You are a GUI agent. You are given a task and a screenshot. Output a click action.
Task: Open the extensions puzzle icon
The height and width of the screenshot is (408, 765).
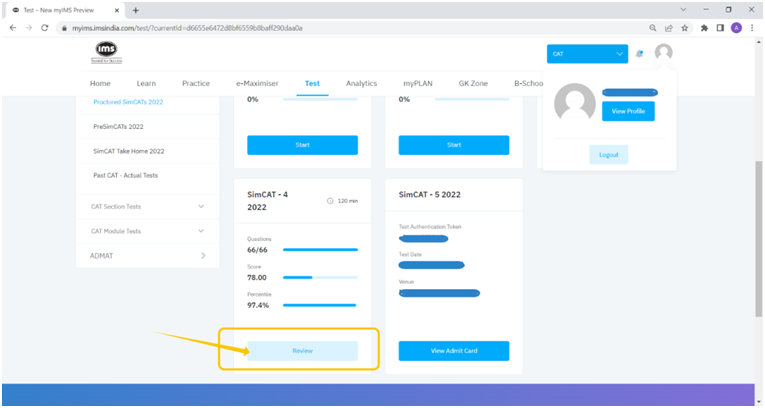point(704,28)
